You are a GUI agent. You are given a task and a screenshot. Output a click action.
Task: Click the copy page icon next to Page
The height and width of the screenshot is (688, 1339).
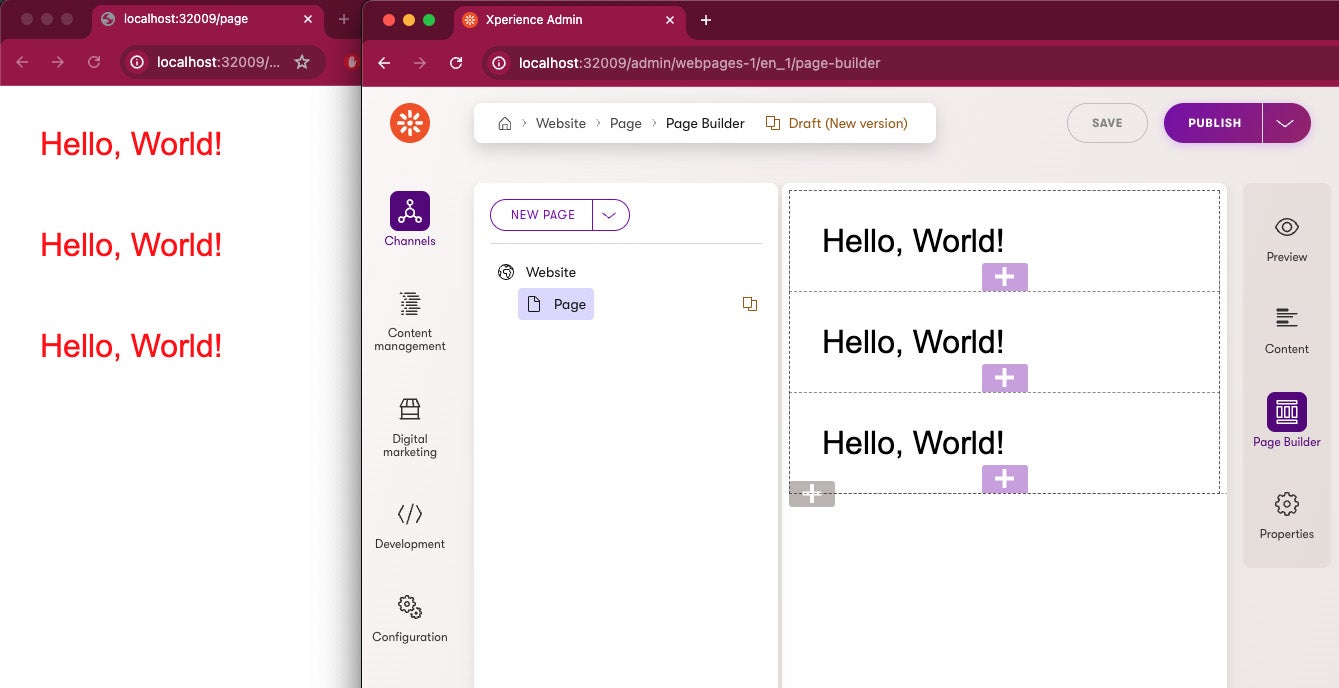750,304
